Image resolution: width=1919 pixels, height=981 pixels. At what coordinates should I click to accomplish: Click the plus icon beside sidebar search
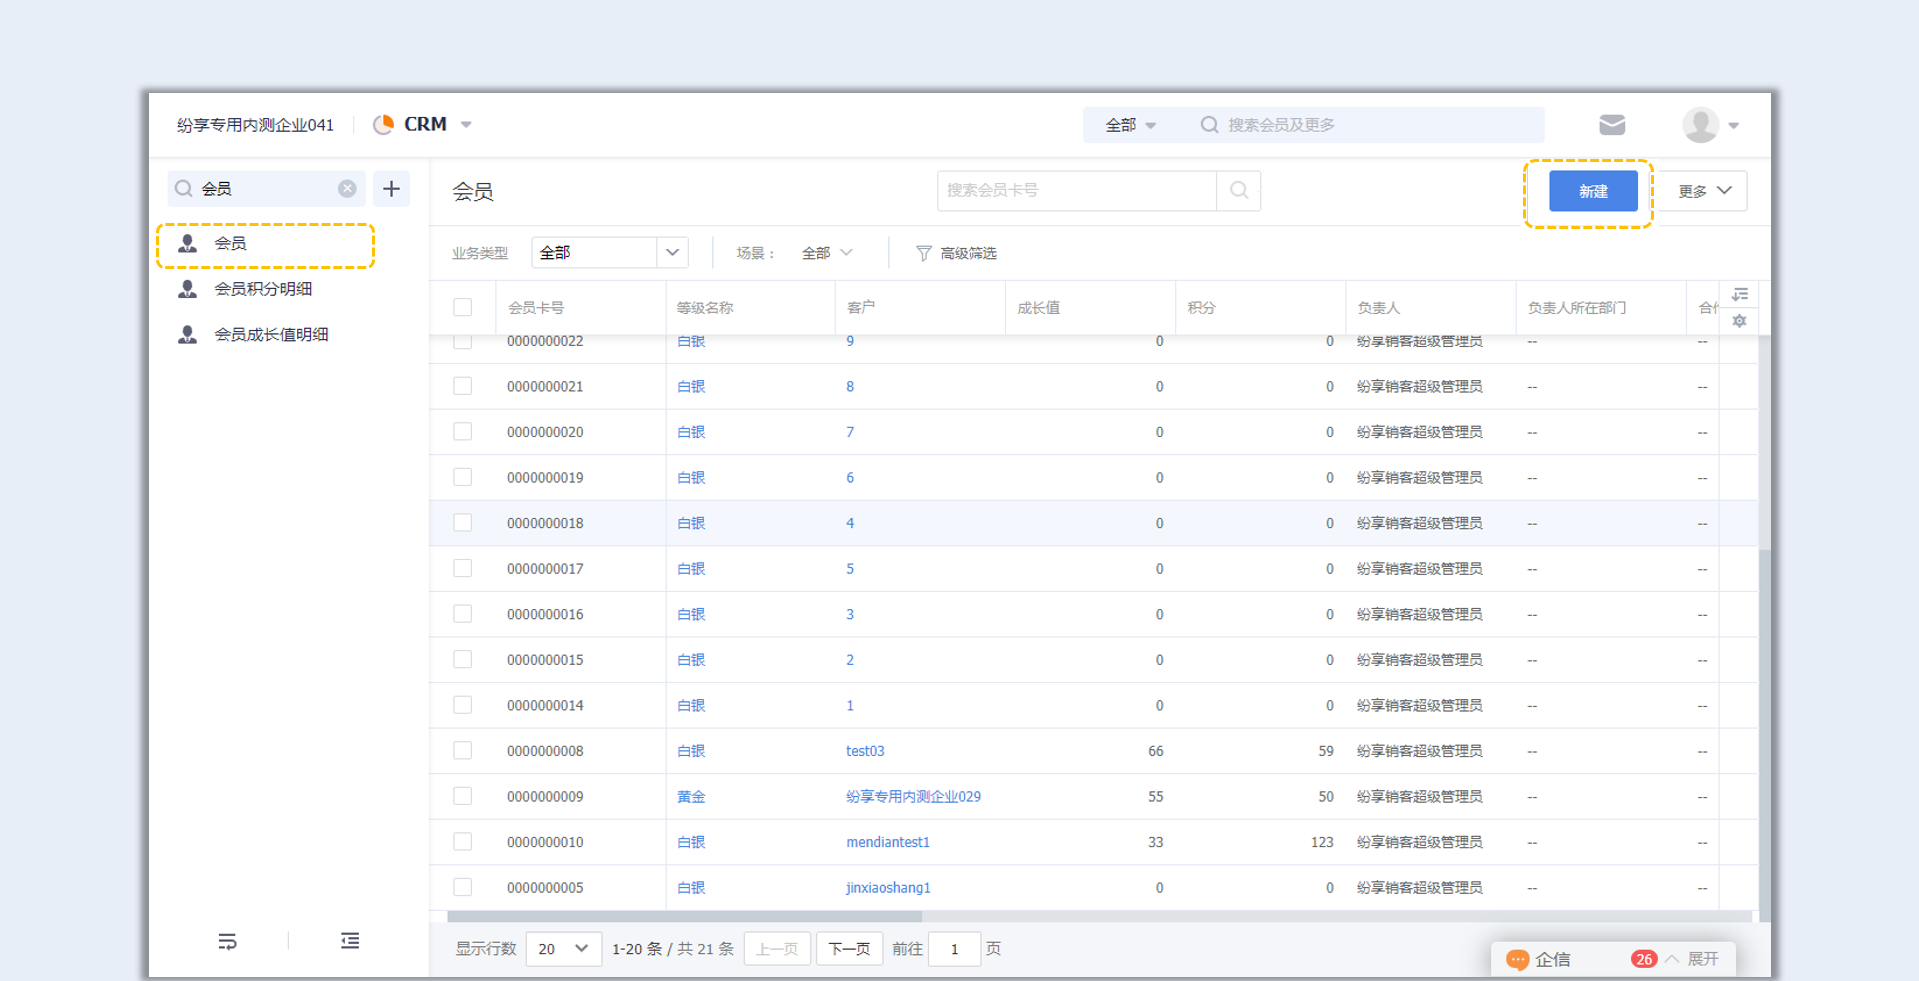coord(391,188)
